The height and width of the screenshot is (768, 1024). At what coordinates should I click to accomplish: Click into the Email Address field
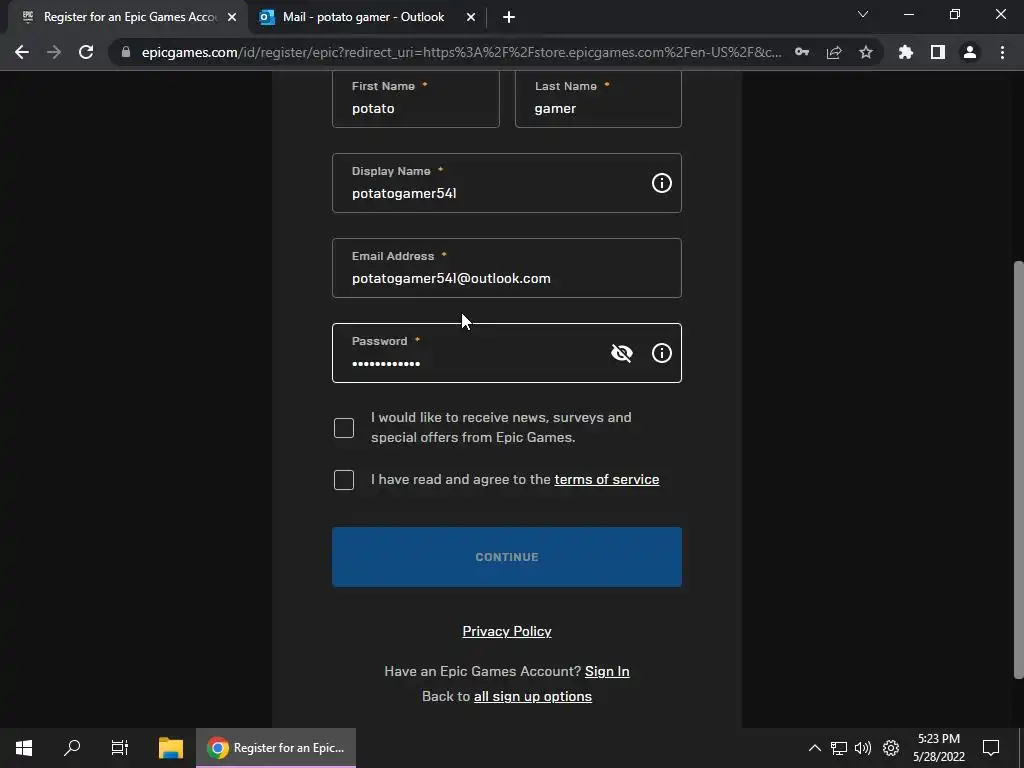[x=507, y=268]
